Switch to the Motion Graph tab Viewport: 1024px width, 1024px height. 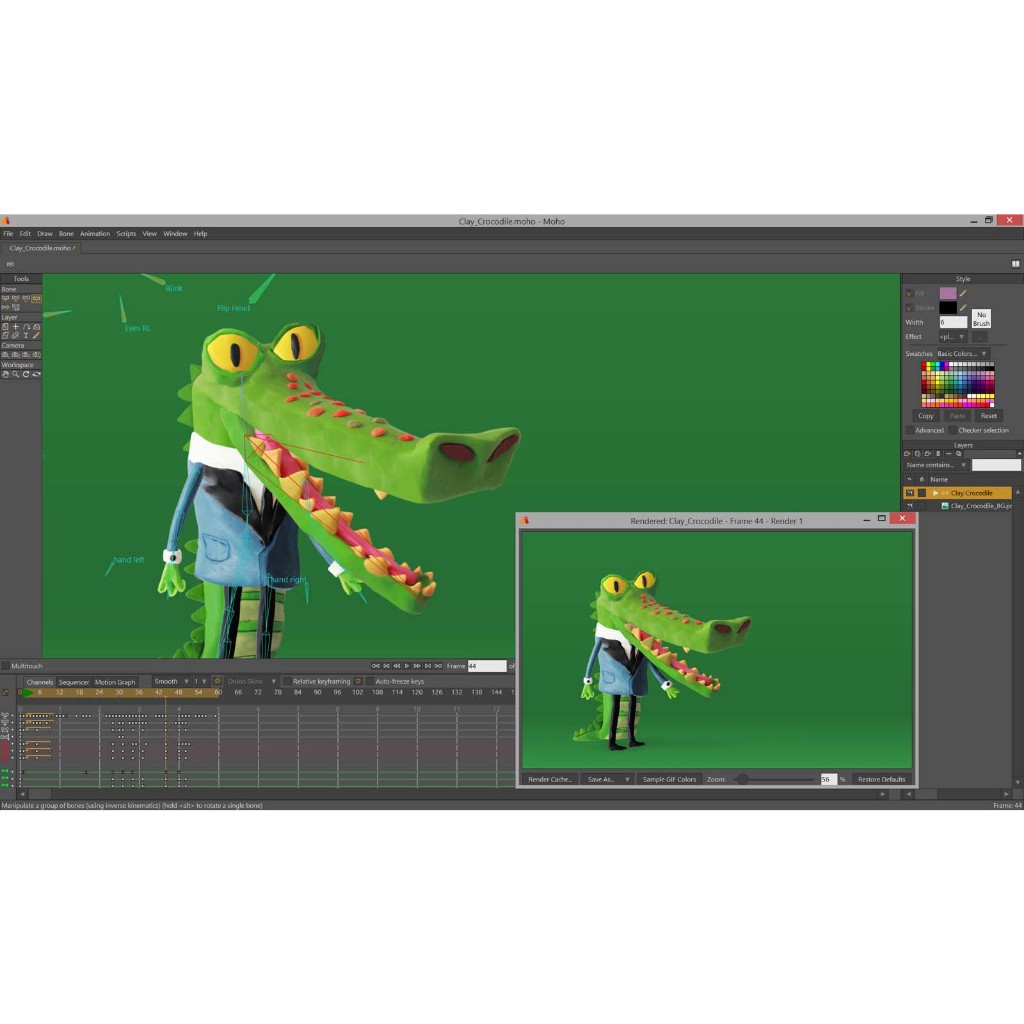(x=115, y=682)
